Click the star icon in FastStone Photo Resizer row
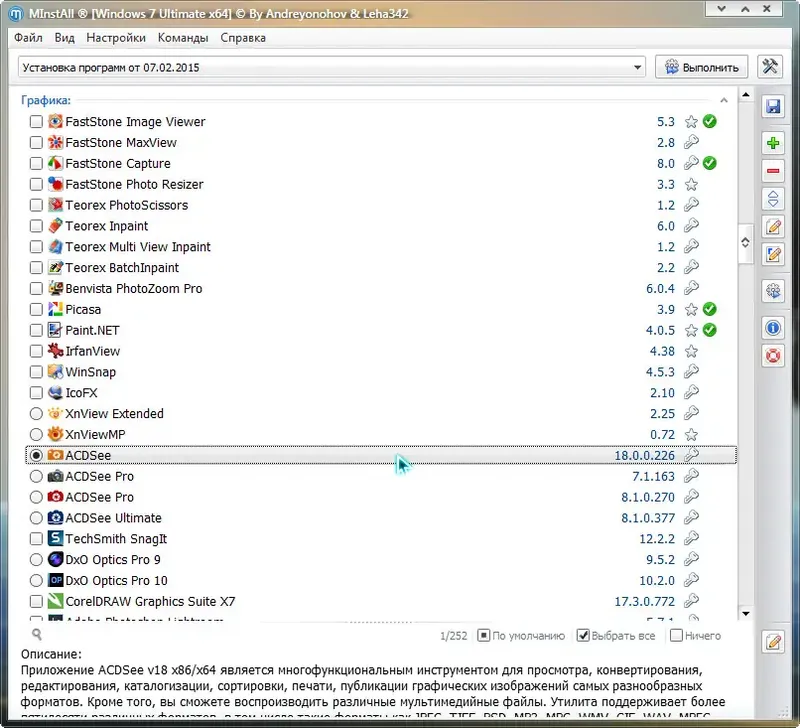 coord(691,184)
